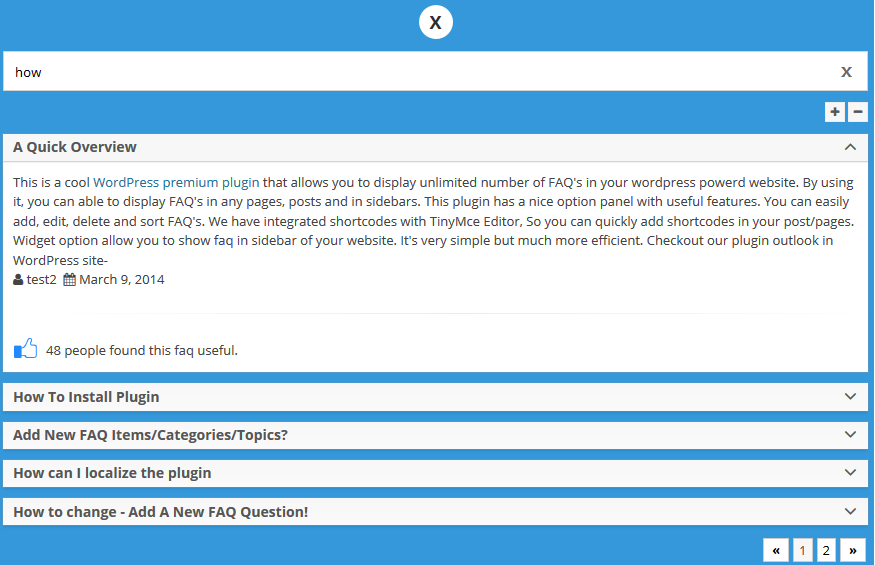Image resolution: width=875 pixels, height=565 pixels.
Task: Go to next page with » arrow
Action: click(853, 550)
